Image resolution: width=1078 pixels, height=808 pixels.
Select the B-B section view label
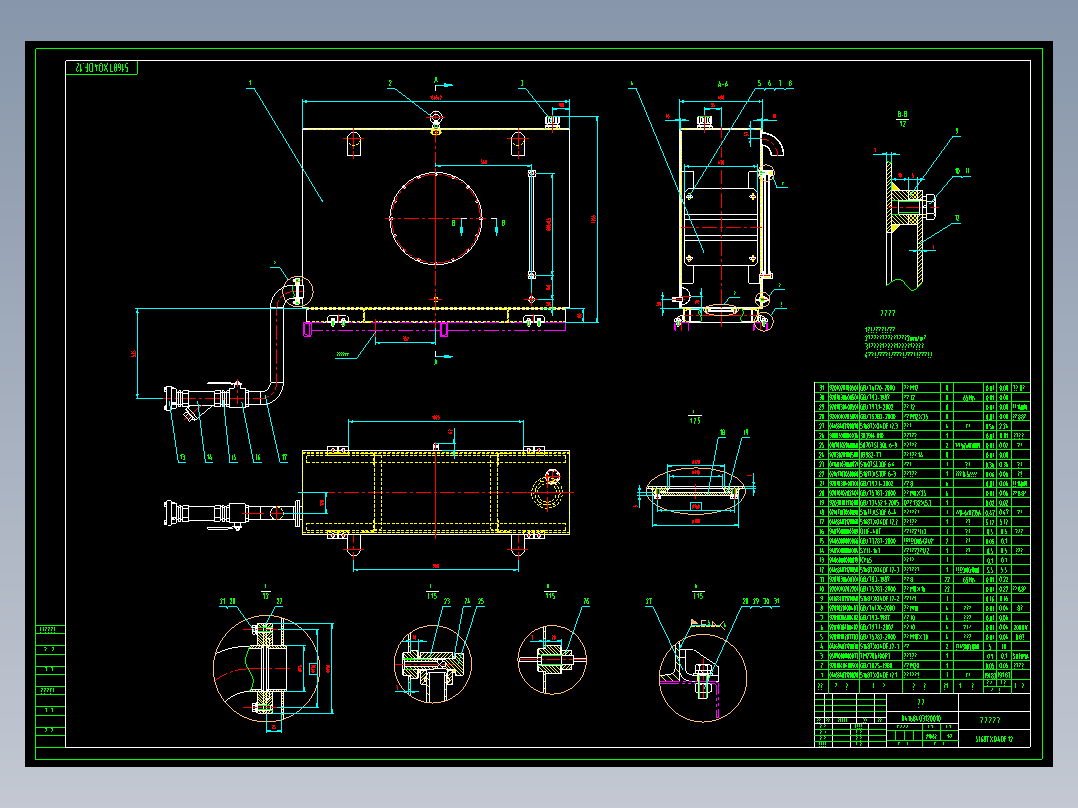[902, 115]
